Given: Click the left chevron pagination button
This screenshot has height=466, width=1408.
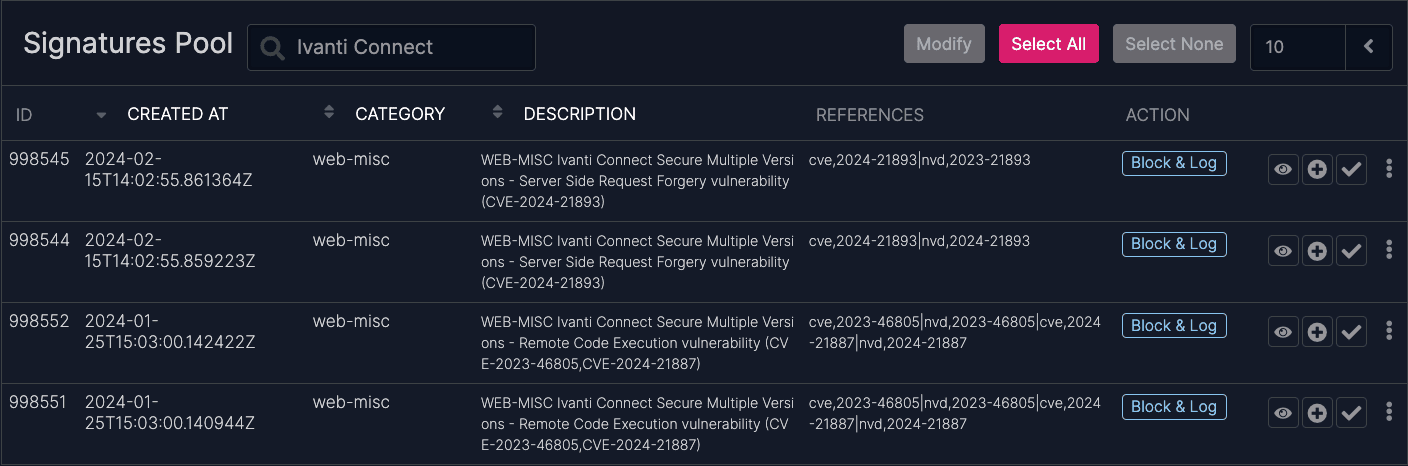Looking at the screenshot, I should pos(1369,47).
